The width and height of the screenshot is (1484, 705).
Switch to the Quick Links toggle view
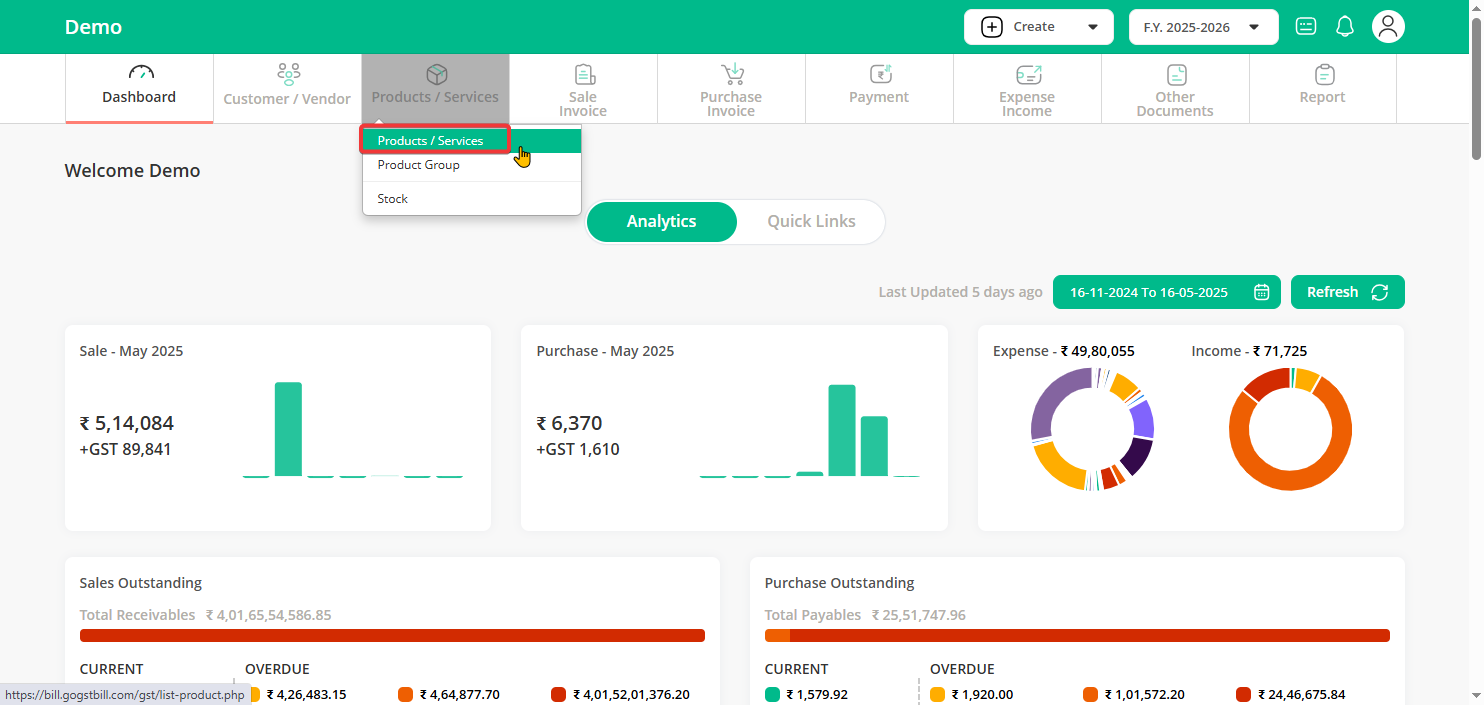811,222
